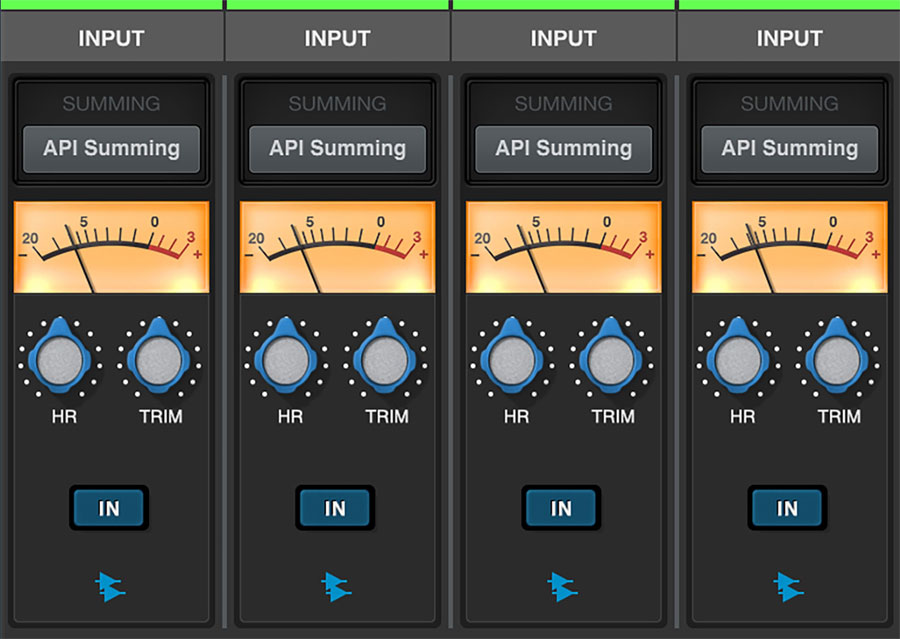The image size is (900, 639).
Task: Select the second channel's INPUT header
Action: (338, 38)
